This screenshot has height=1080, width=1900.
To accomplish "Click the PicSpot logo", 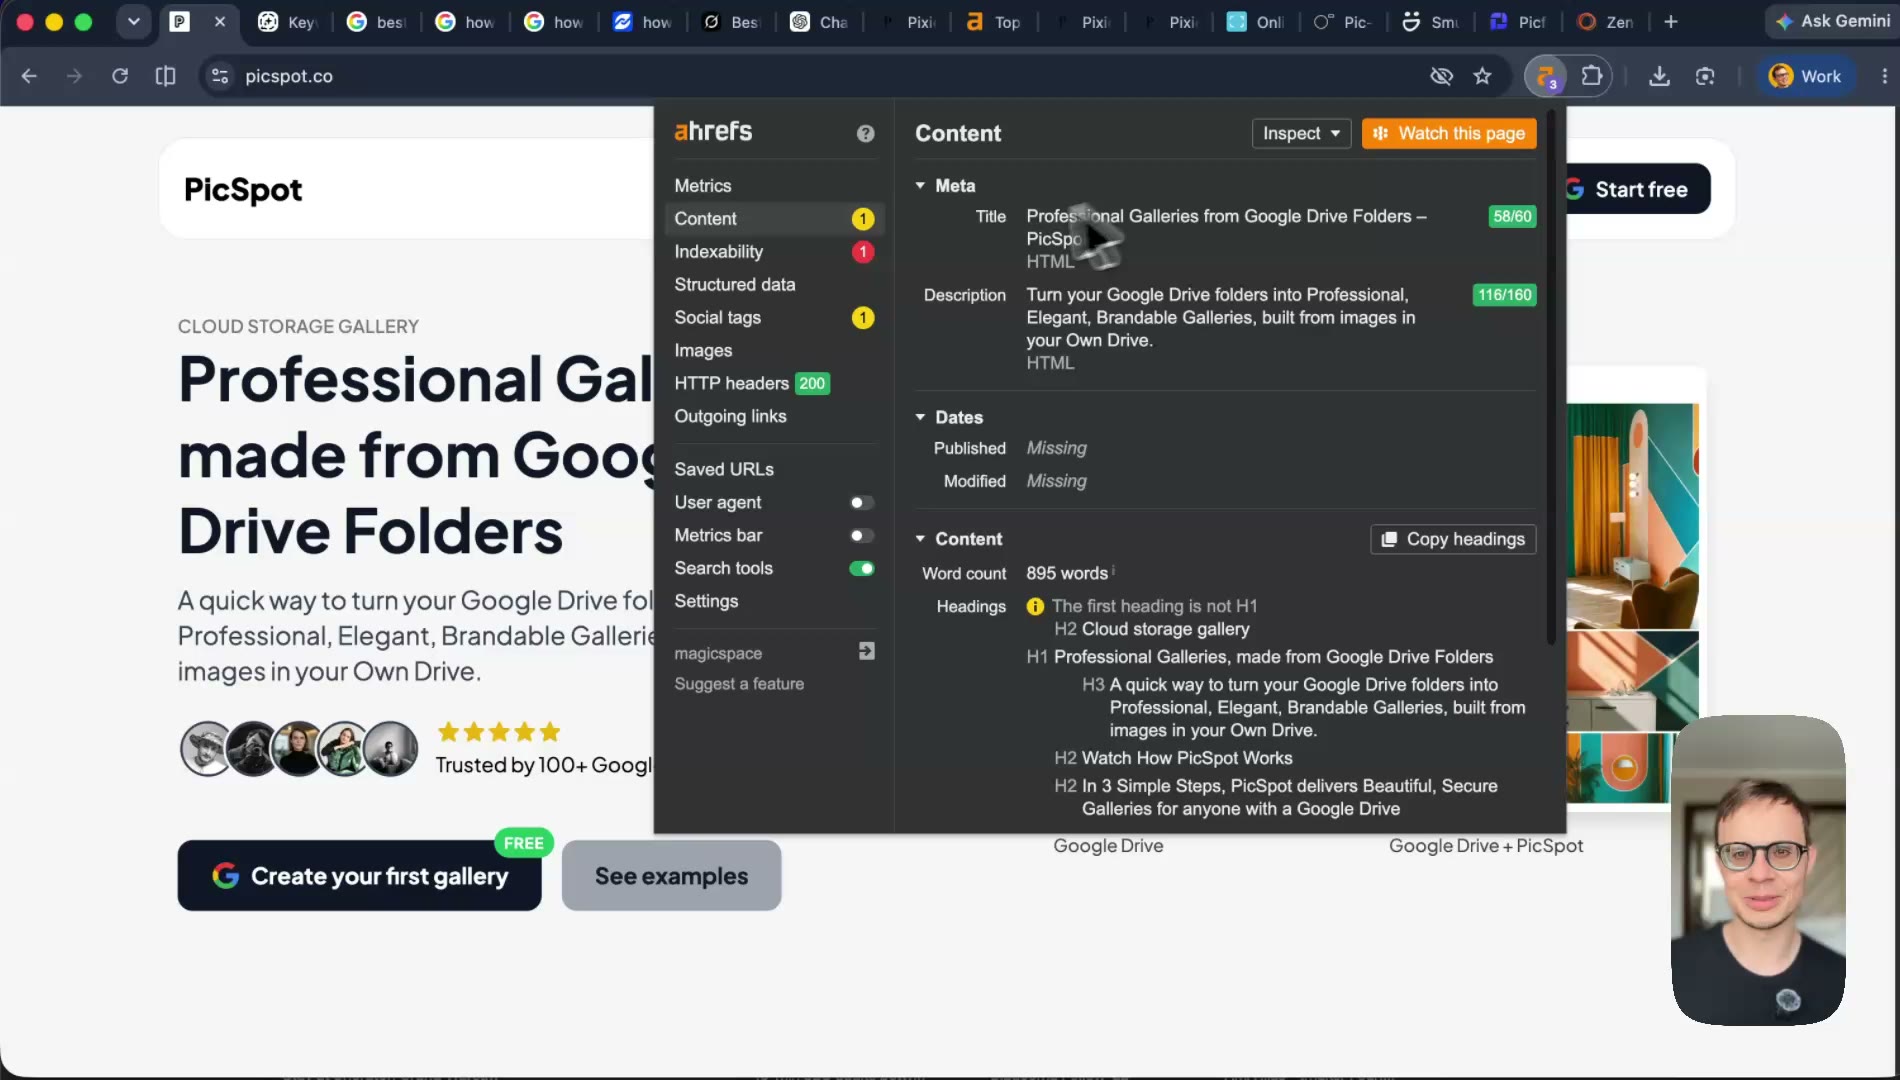I will click(x=243, y=189).
